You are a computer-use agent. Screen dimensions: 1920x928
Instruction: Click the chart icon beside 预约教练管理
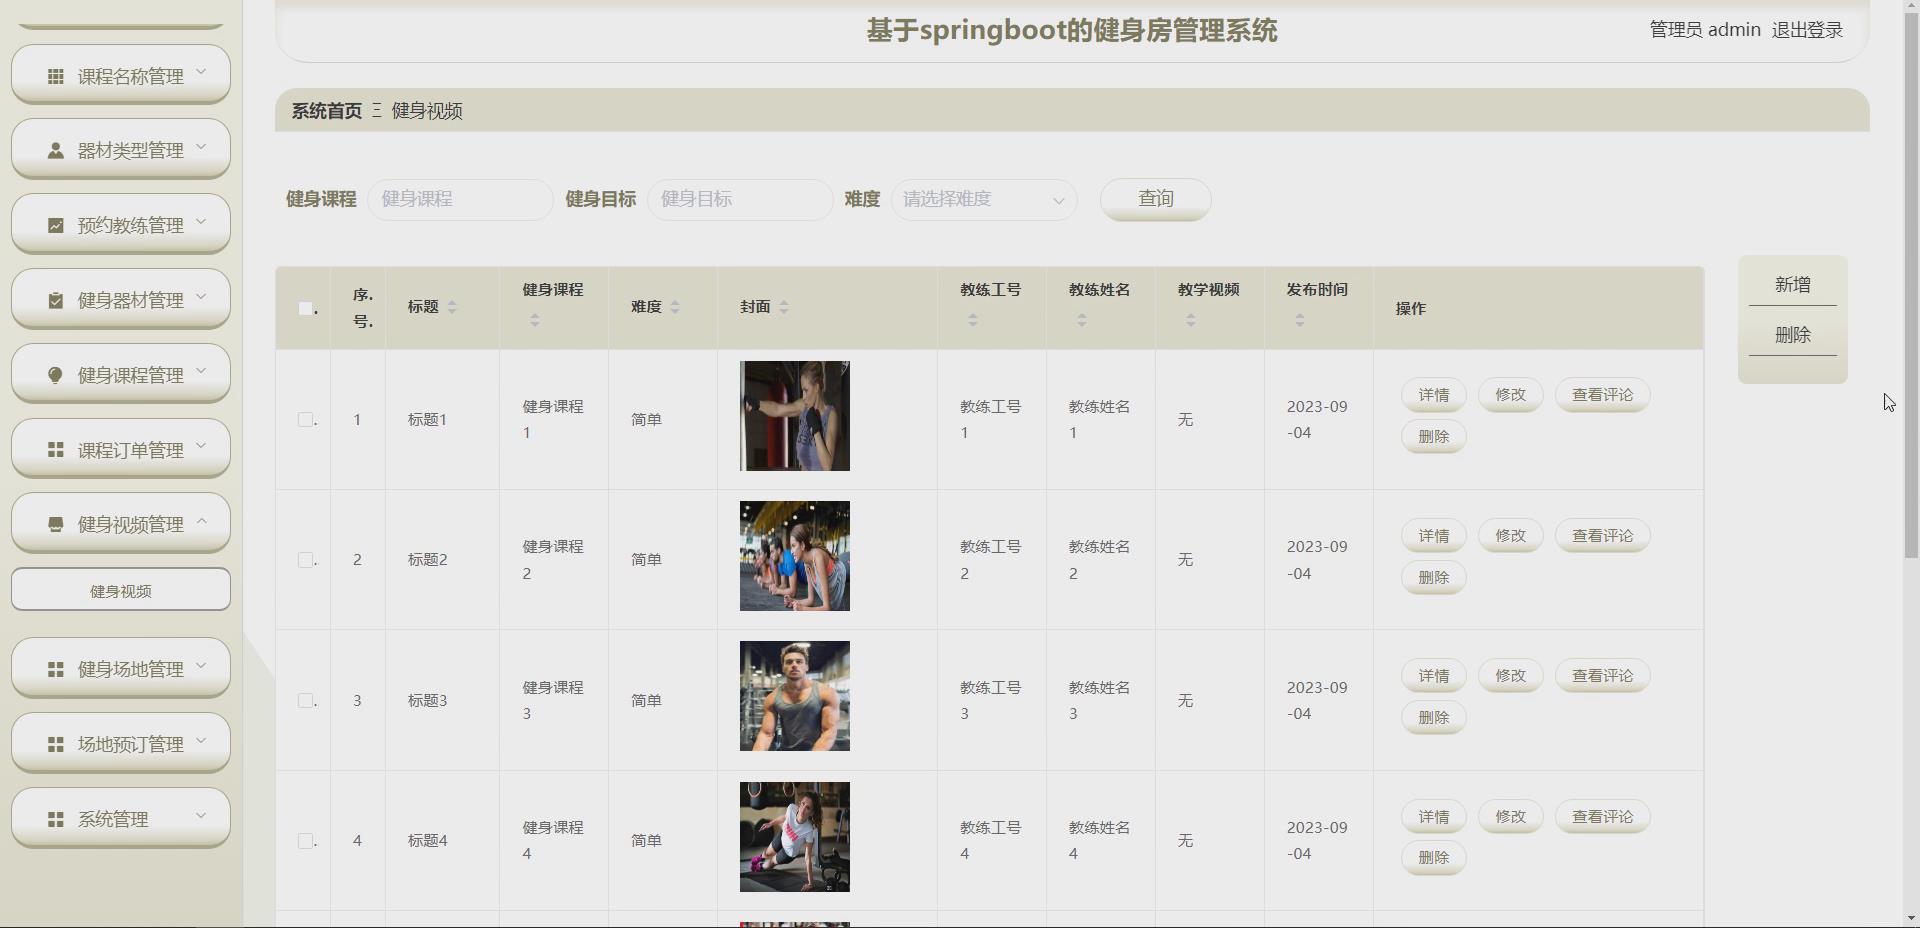click(56, 226)
